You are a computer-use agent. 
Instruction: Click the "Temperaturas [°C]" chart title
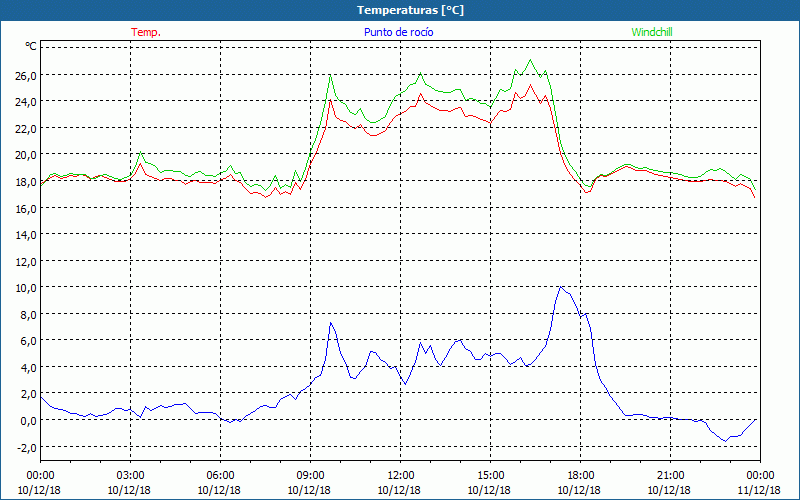[x=410, y=10]
